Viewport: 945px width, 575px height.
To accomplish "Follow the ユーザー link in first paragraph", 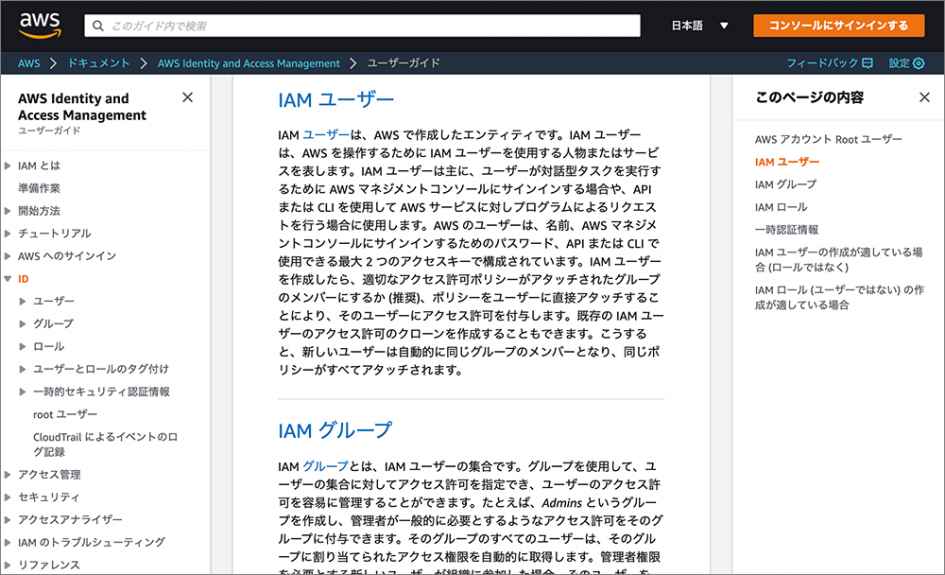I will point(325,135).
